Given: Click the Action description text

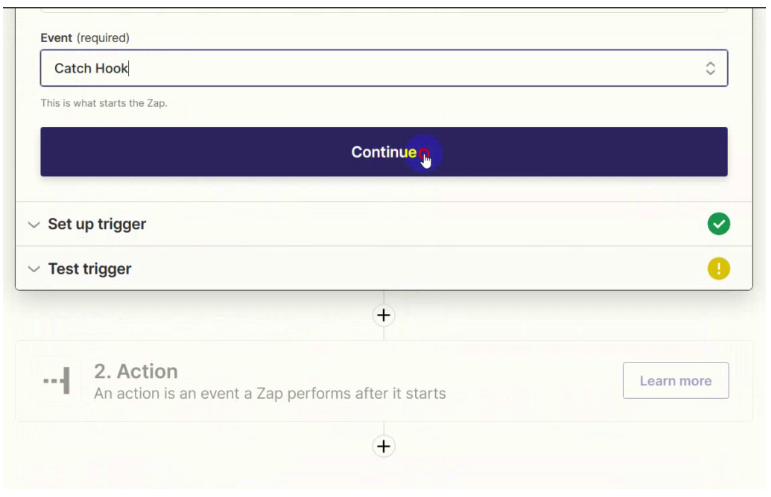Looking at the screenshot, I should click(x=270, y=394).
